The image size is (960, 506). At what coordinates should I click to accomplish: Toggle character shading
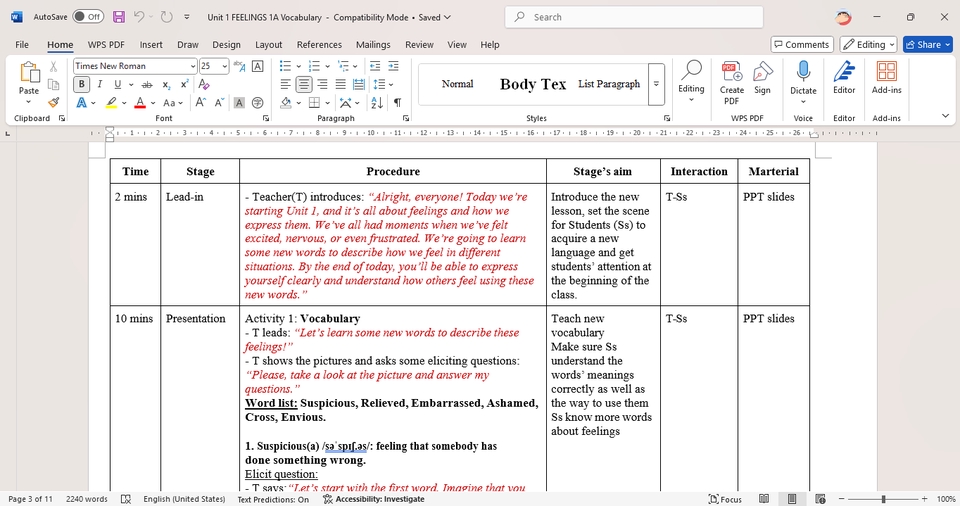pyautogui.click(x=239, y=103)
